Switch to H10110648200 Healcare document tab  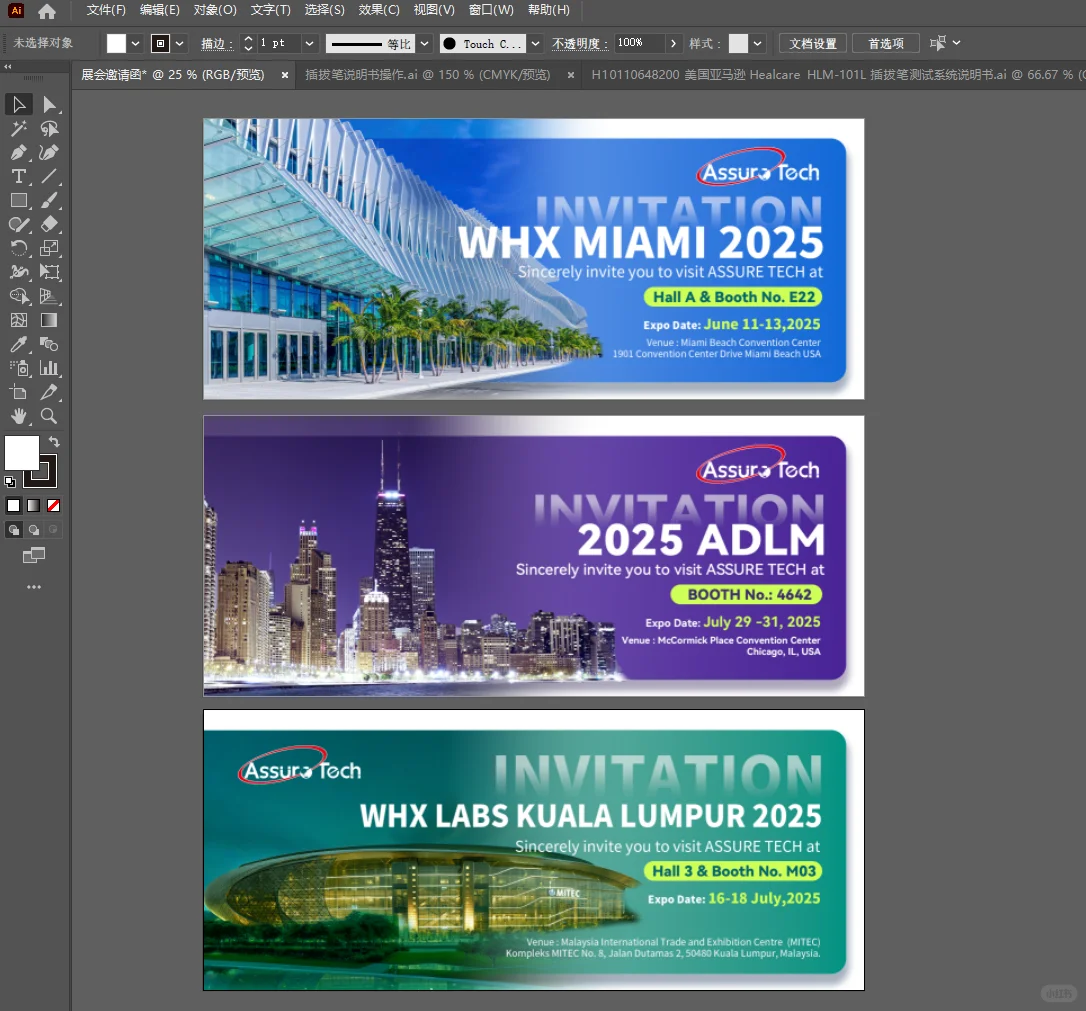[x=833, y=75]
